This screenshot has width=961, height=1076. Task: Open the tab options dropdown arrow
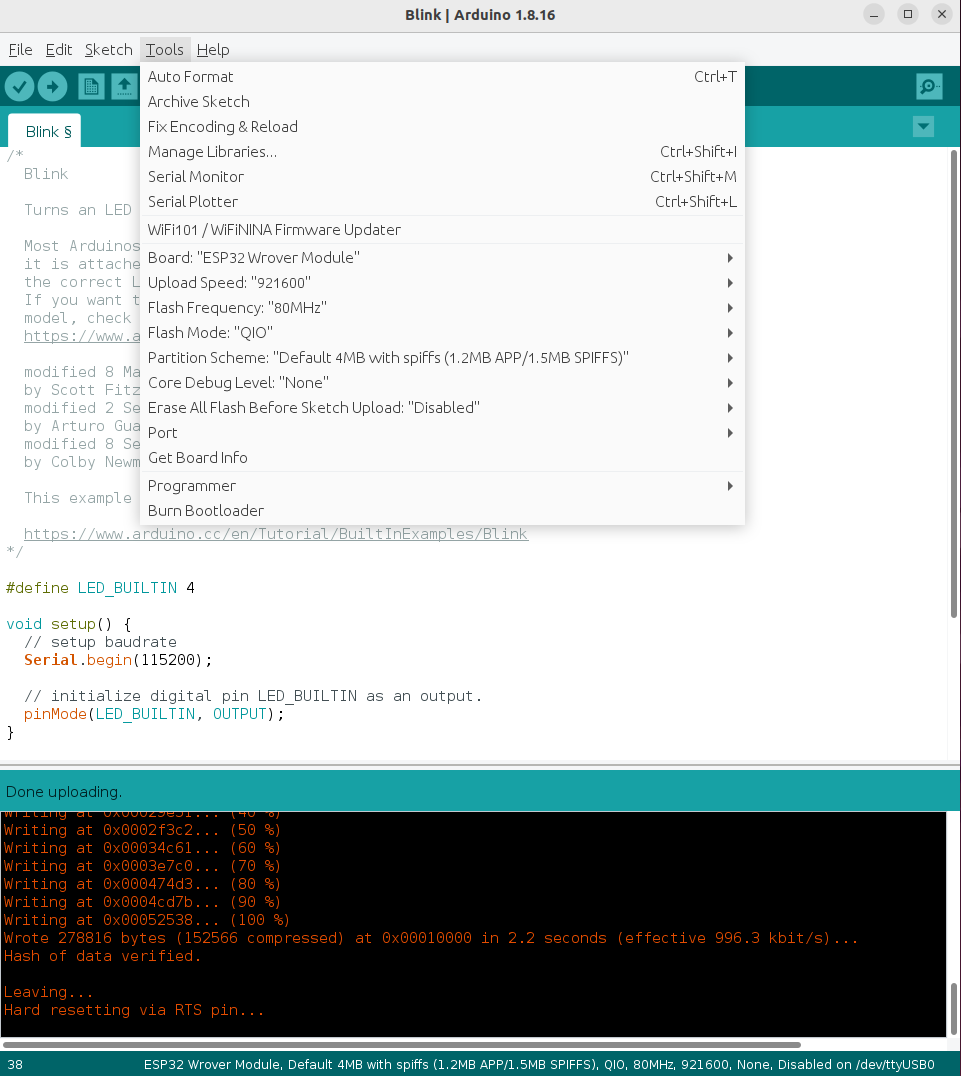(923, 126)
